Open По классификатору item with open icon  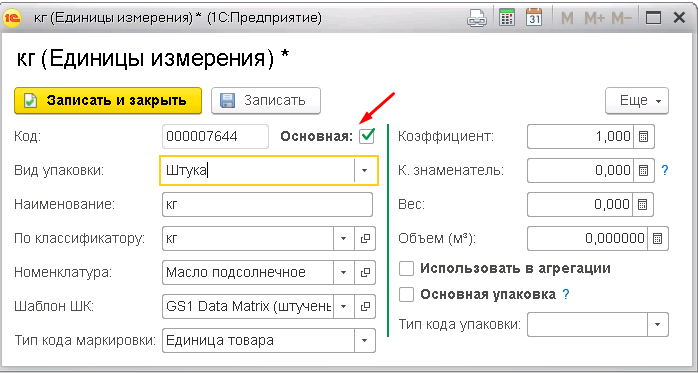coord(365,239)
